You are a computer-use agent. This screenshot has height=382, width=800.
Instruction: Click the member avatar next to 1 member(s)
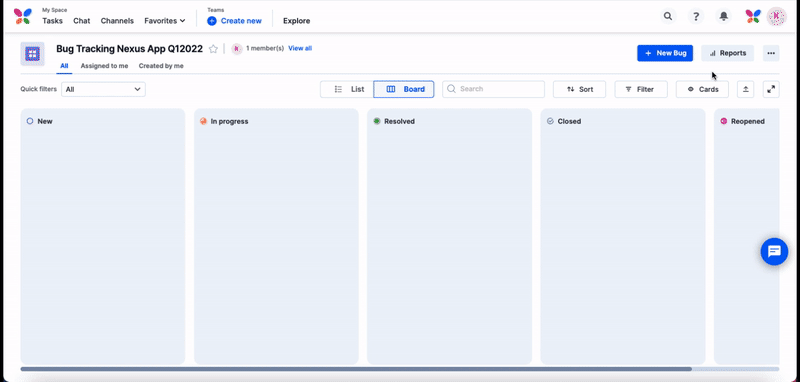[x=237, y=48]
